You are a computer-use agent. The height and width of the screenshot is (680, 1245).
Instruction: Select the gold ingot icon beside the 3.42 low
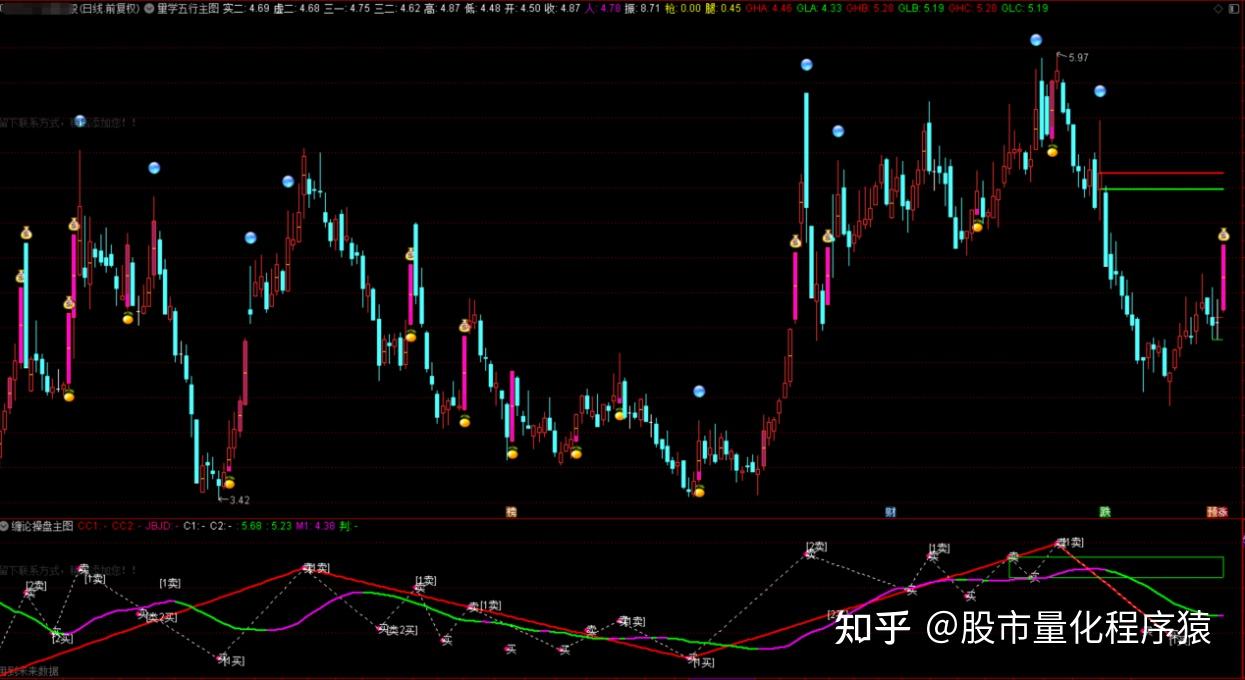(229, 482)
